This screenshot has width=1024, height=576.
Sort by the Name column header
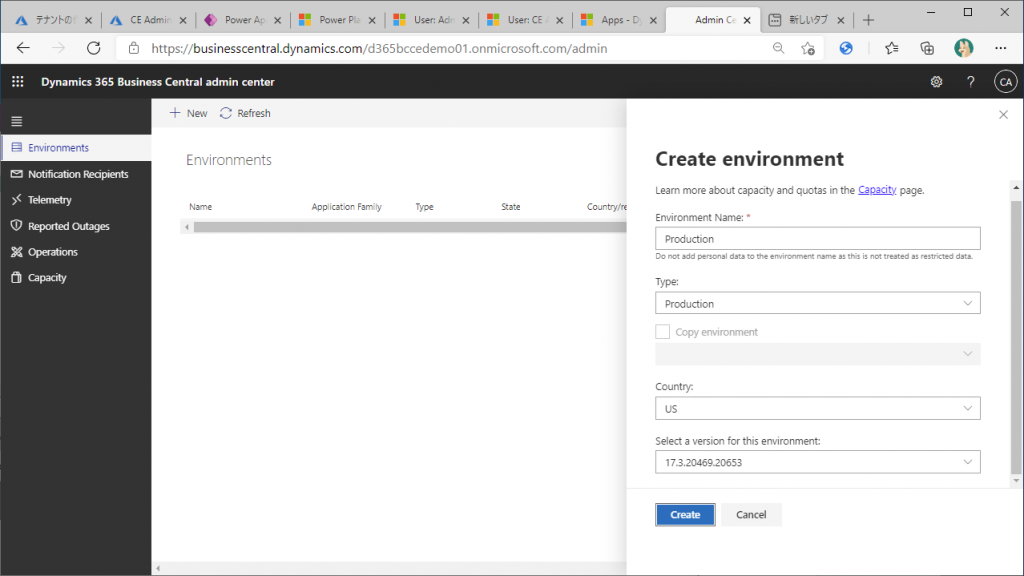tap(200, 206)
